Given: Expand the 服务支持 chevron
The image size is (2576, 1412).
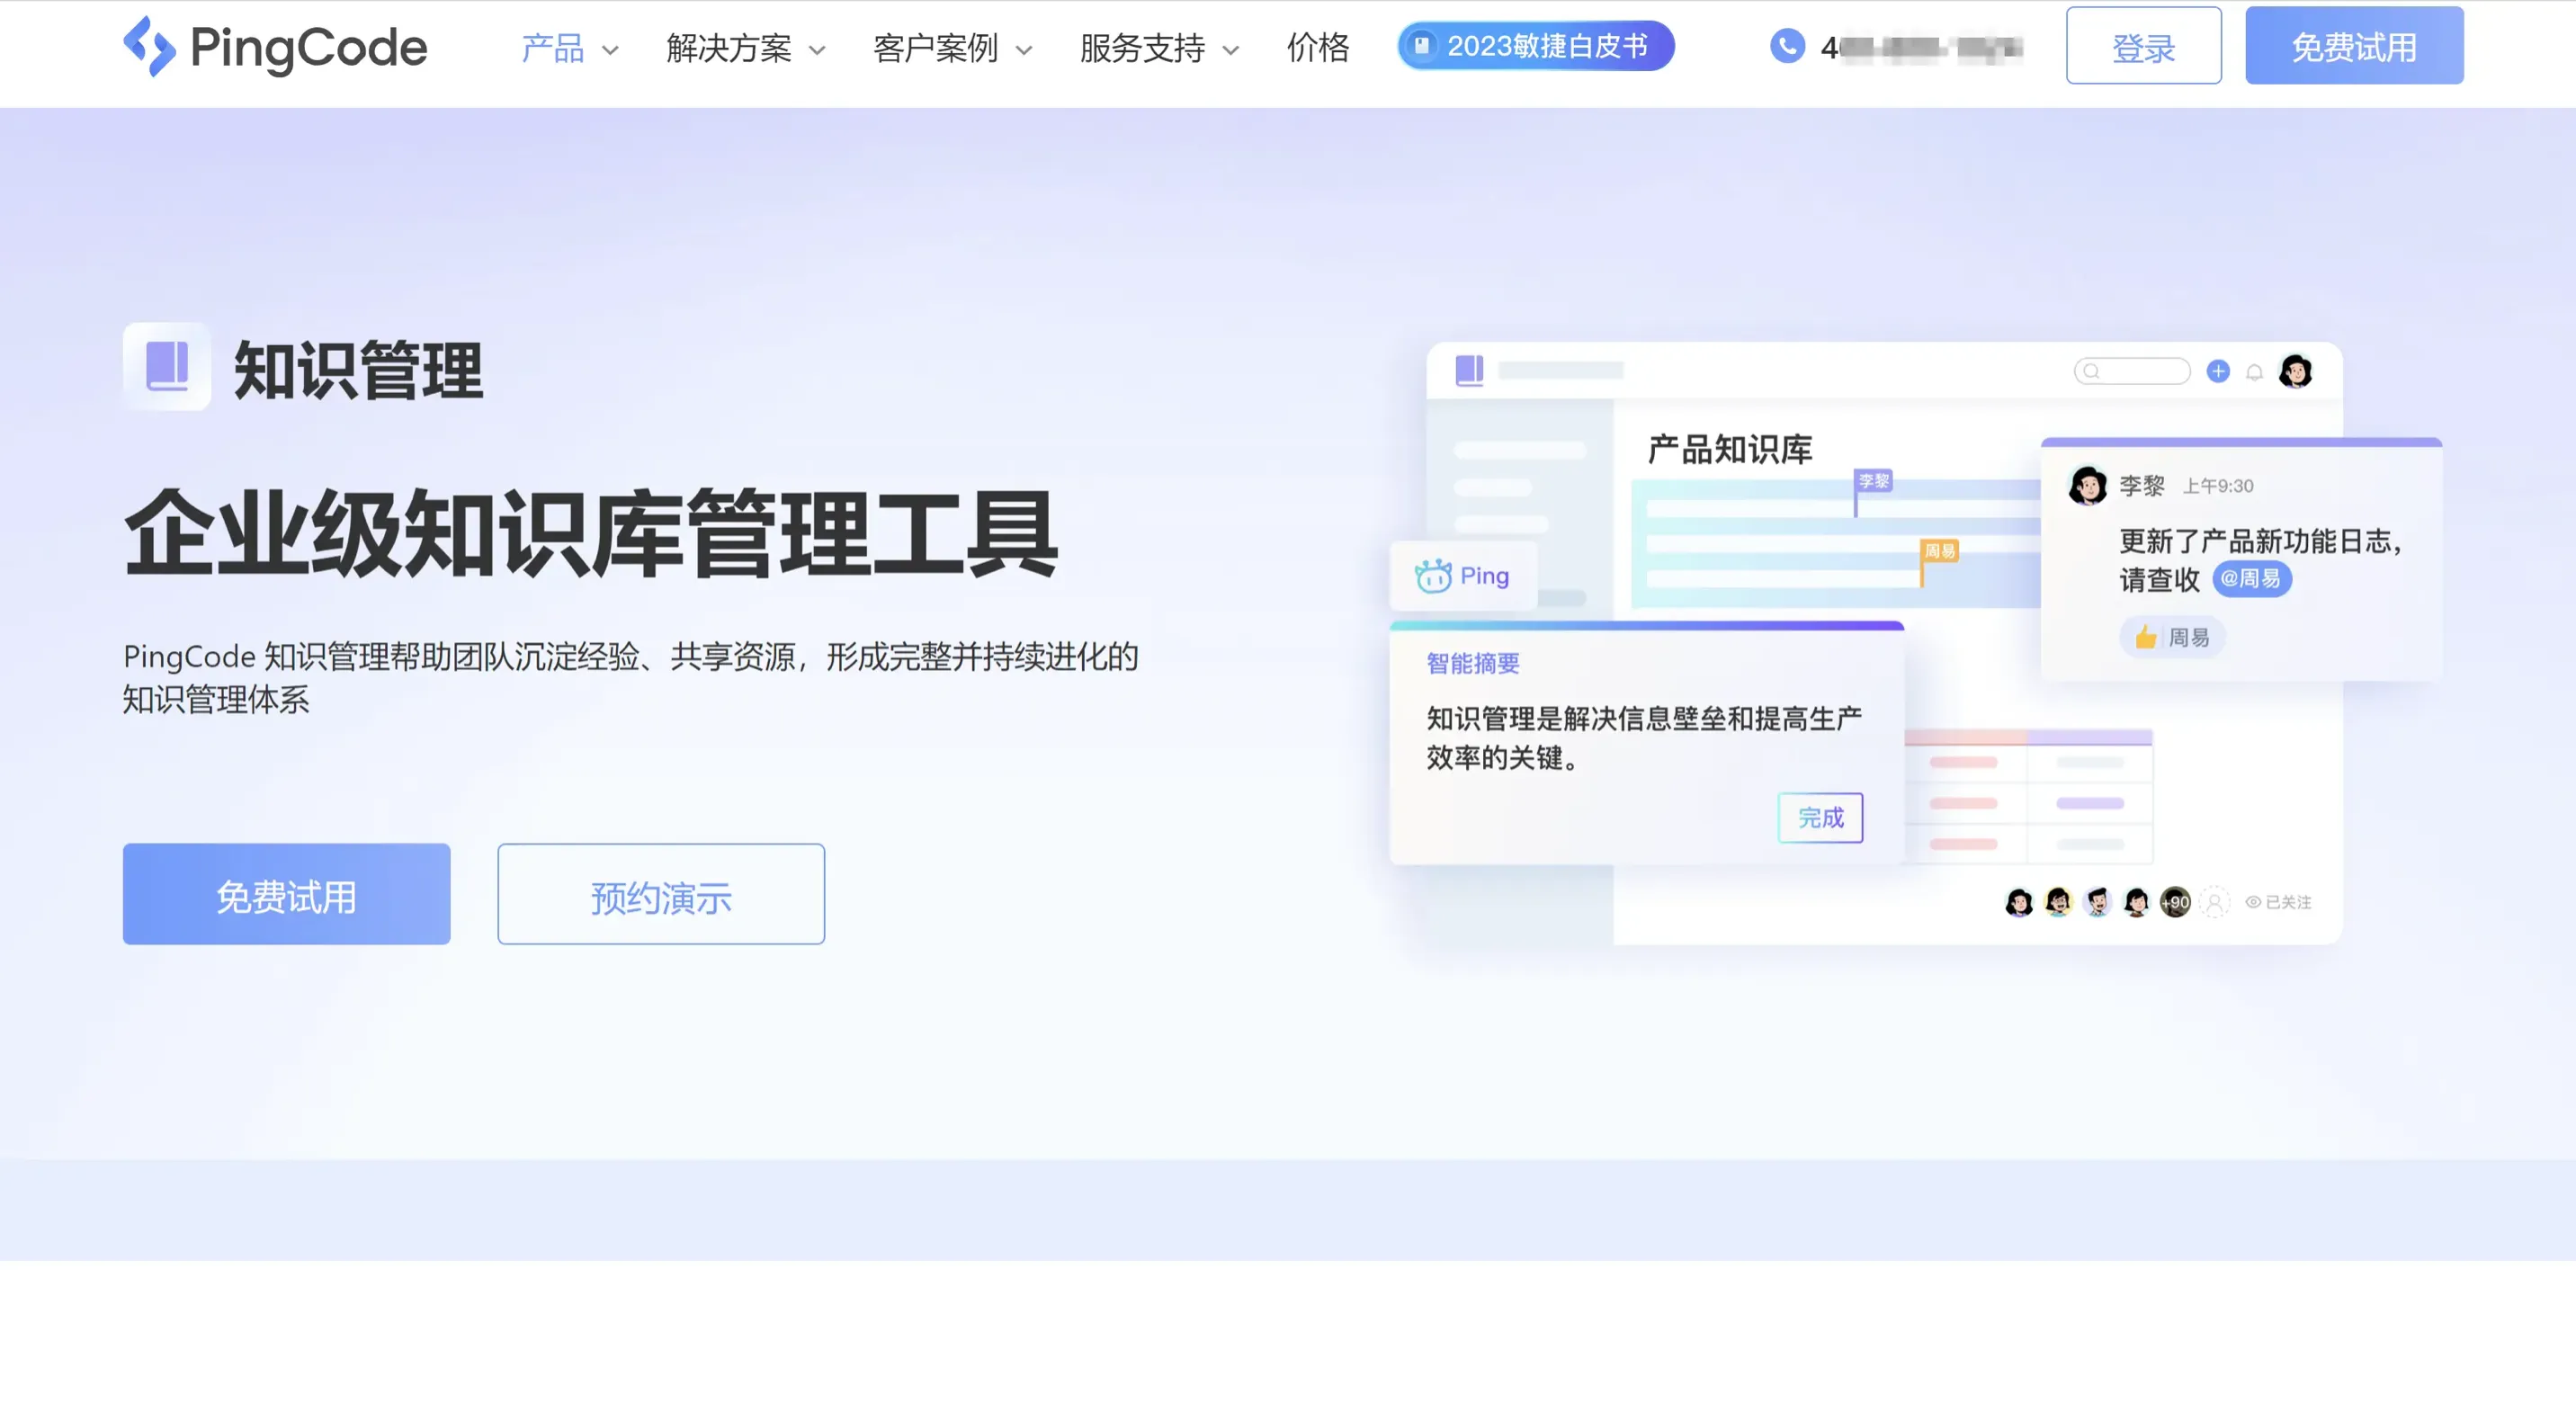Looking at the screenshot, I should pyautogui.click(x=1231, y=50).
